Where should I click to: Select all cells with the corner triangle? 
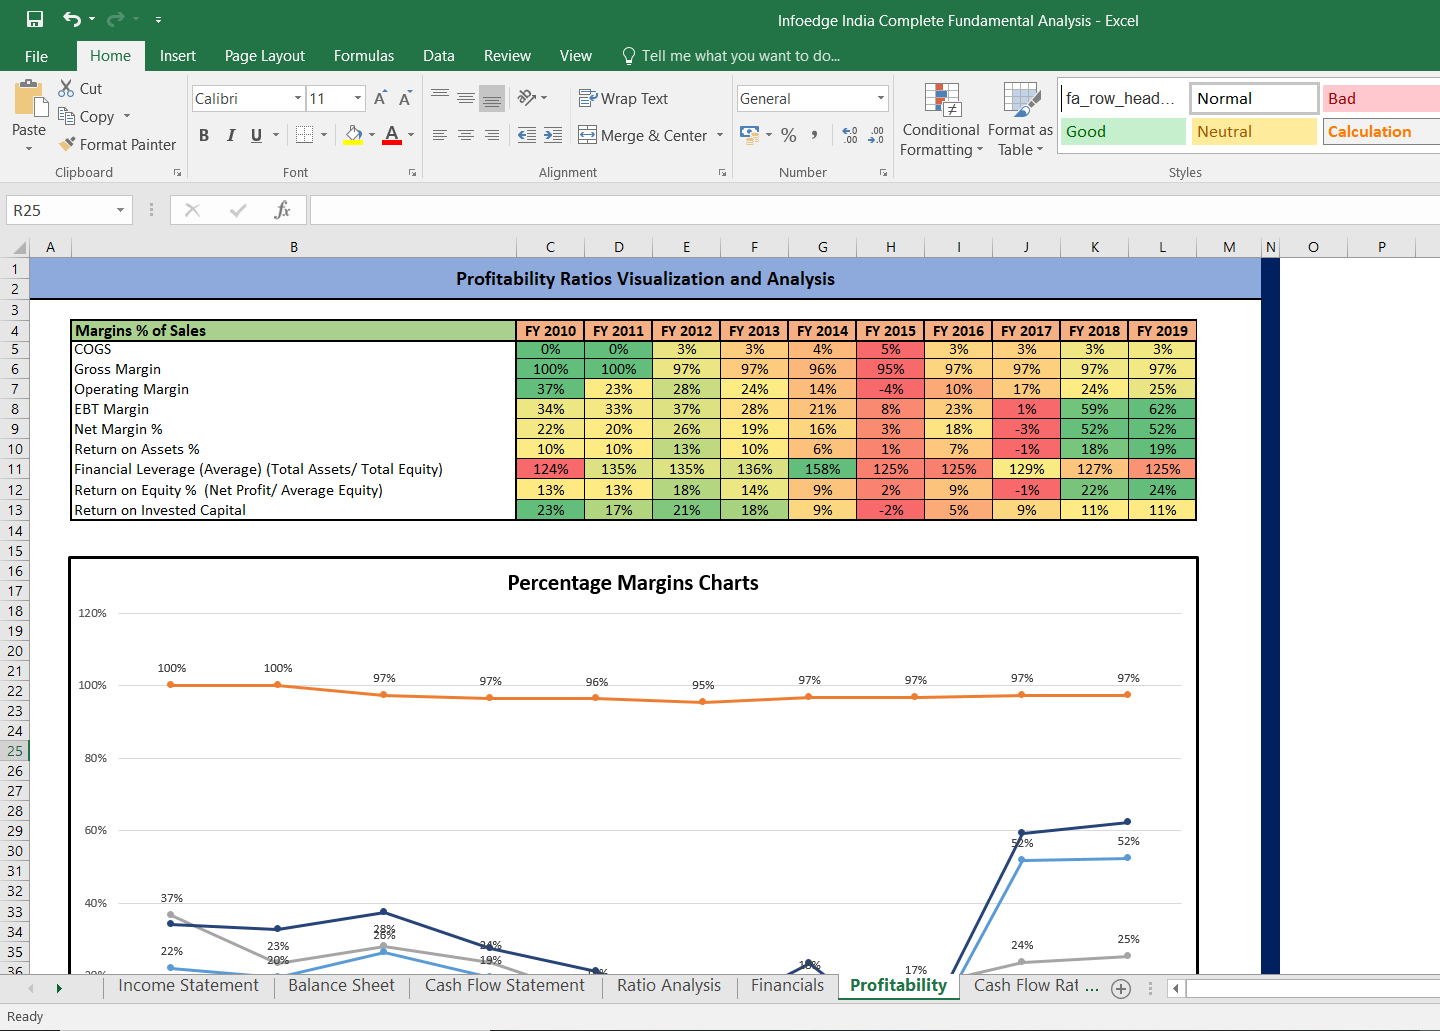(19, 247)
